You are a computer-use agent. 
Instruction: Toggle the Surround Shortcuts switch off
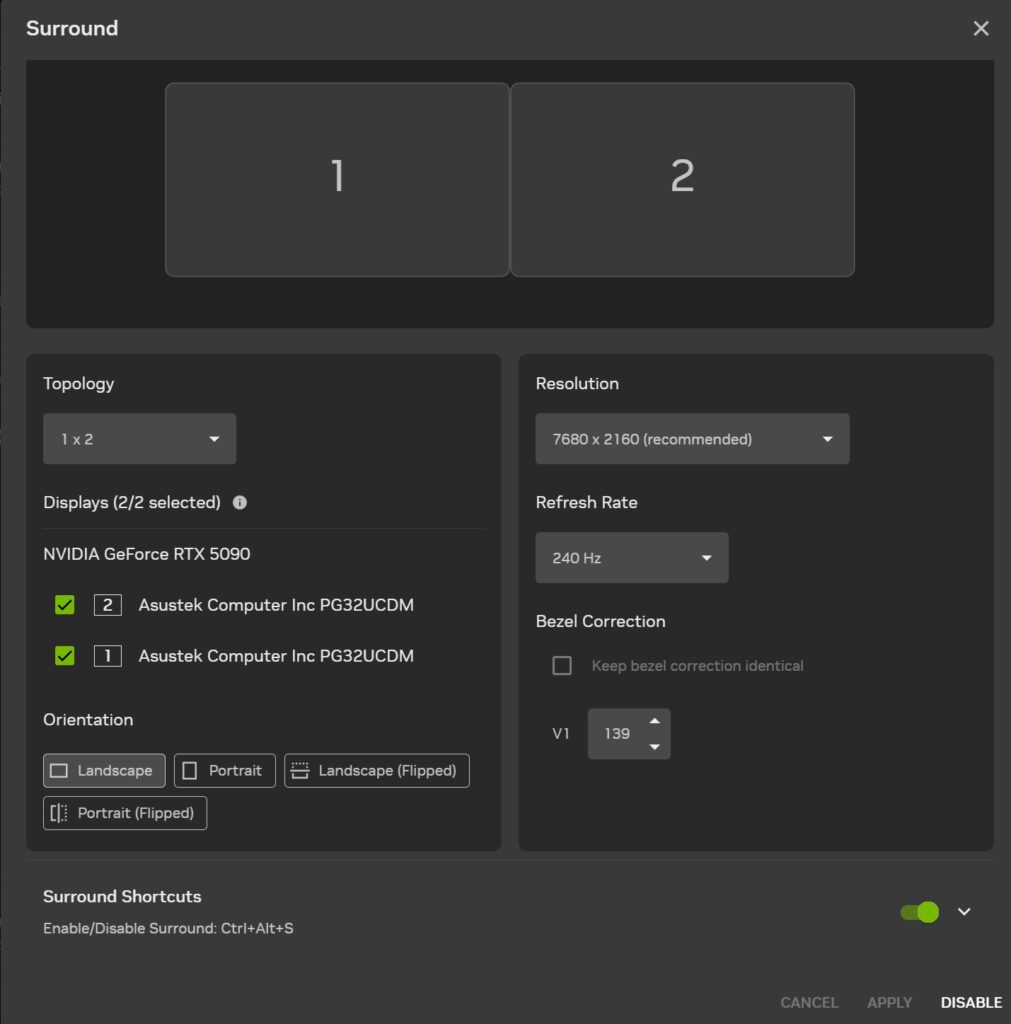point(919,912)
